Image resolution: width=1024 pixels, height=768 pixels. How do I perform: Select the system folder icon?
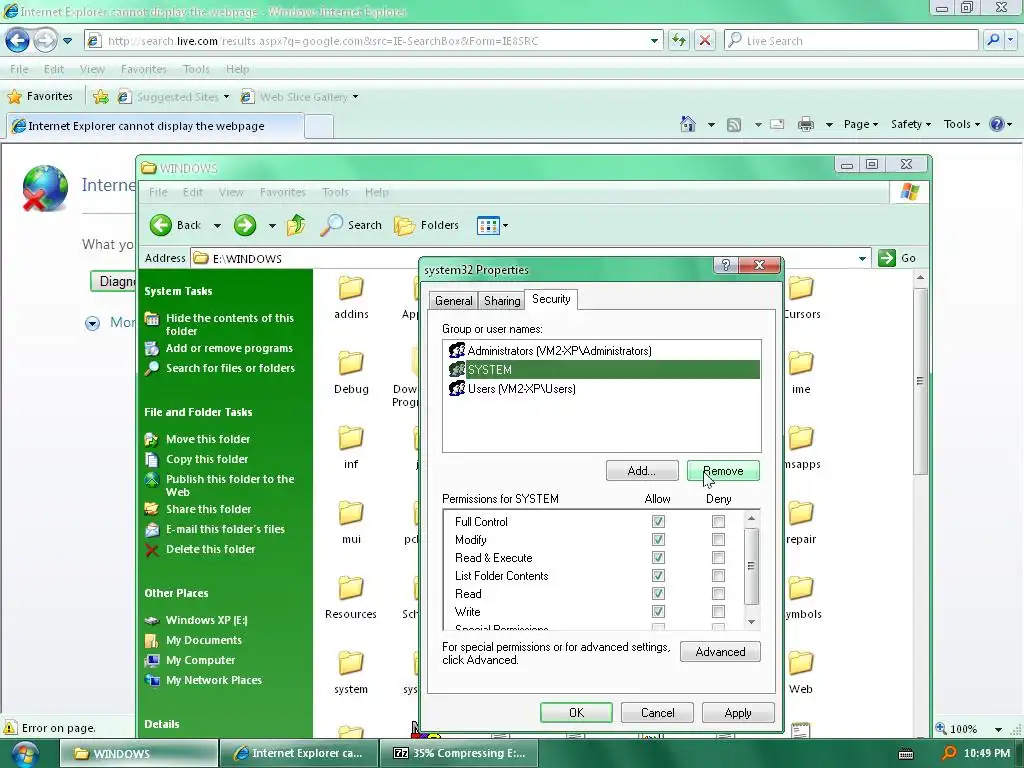pos(351,663)
